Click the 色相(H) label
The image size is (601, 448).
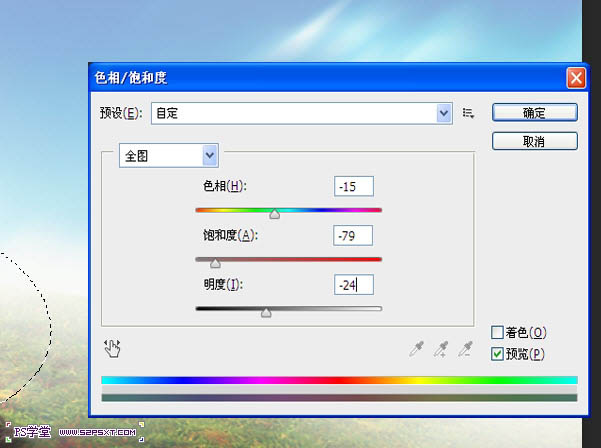pos(225,186)
